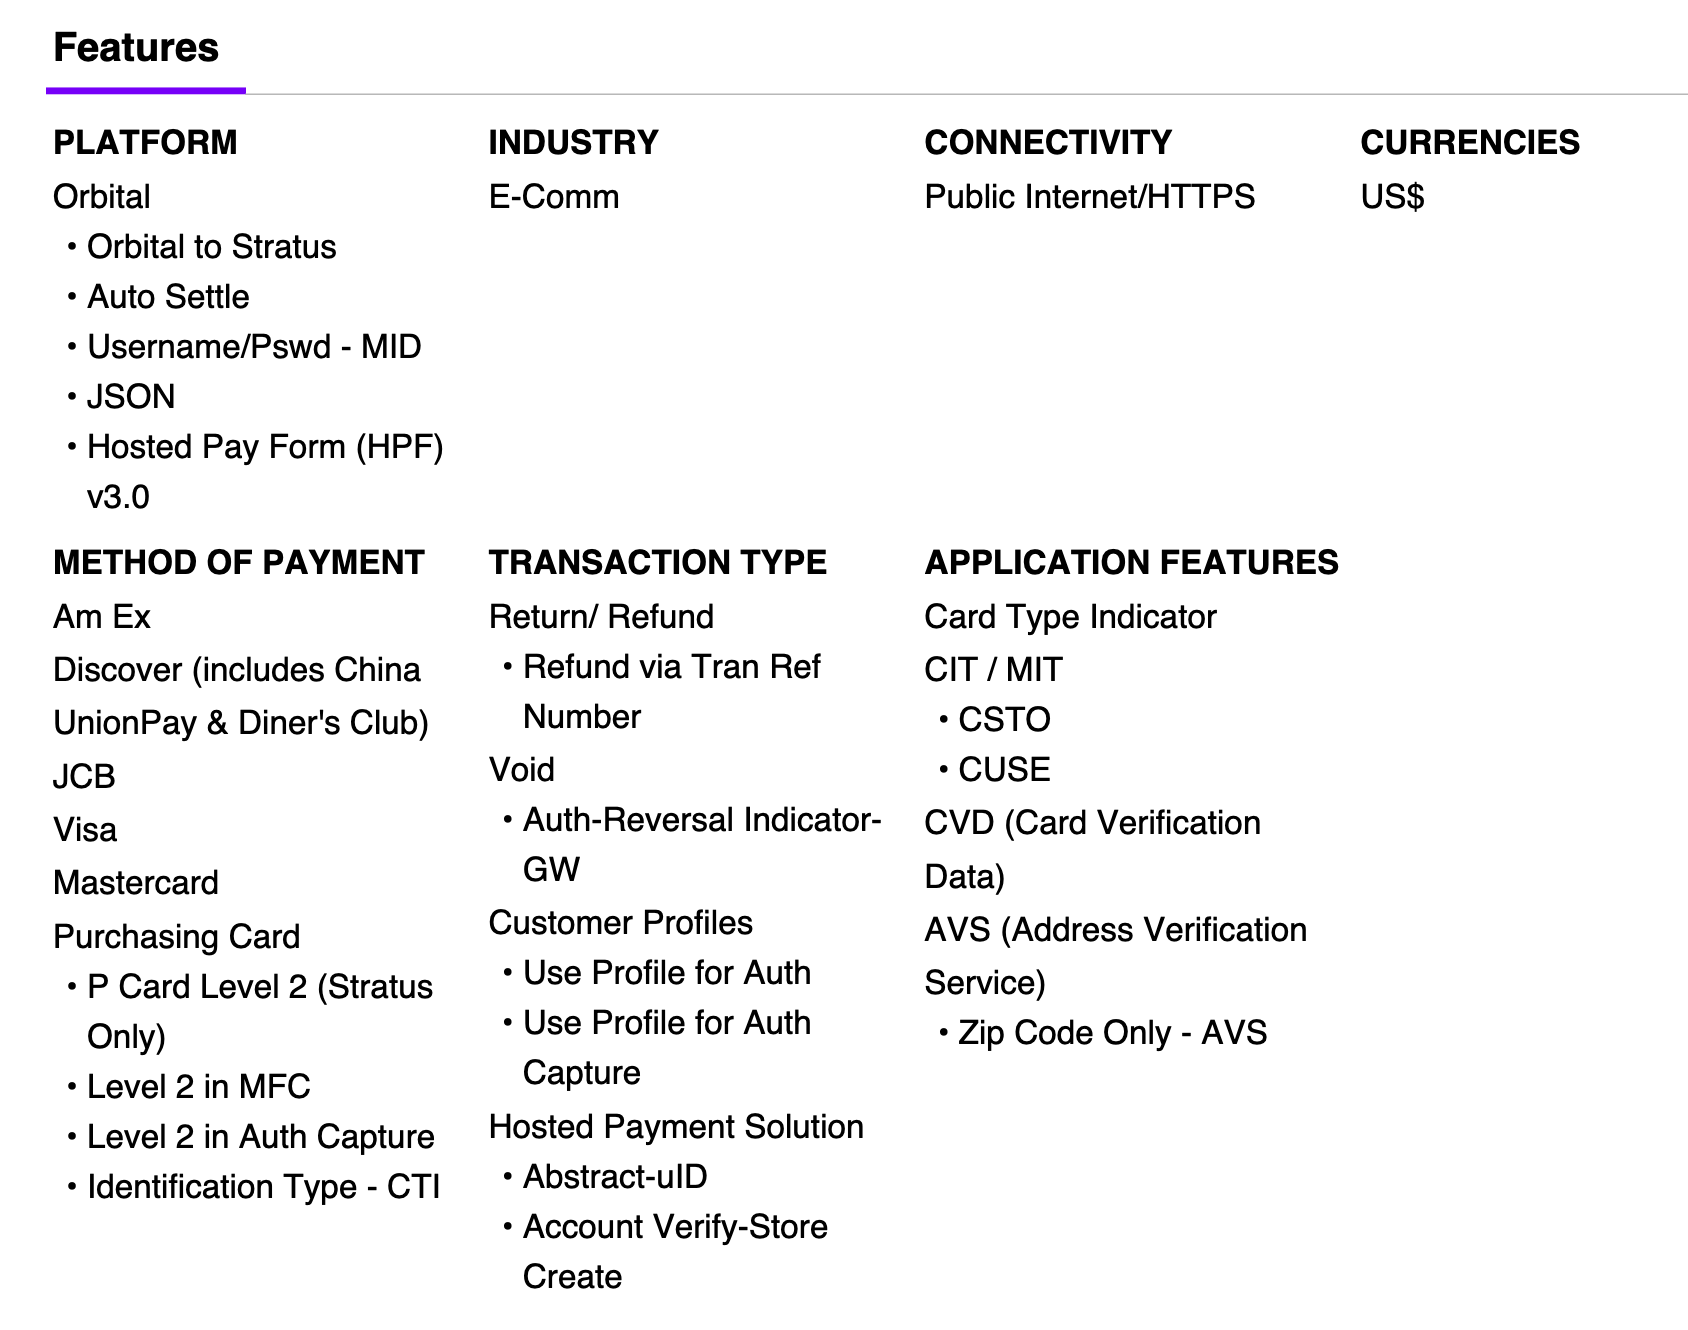
Task: Click Identification Type - CTI item
Action: tap(264, 1187)
